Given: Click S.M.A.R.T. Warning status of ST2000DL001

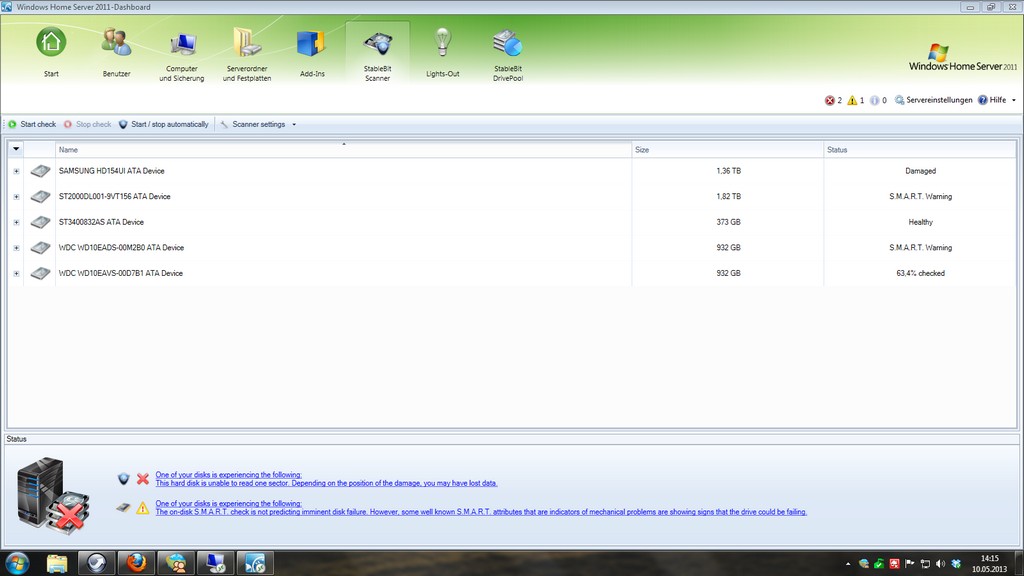Looking at the screenshot, I should 920,197.
